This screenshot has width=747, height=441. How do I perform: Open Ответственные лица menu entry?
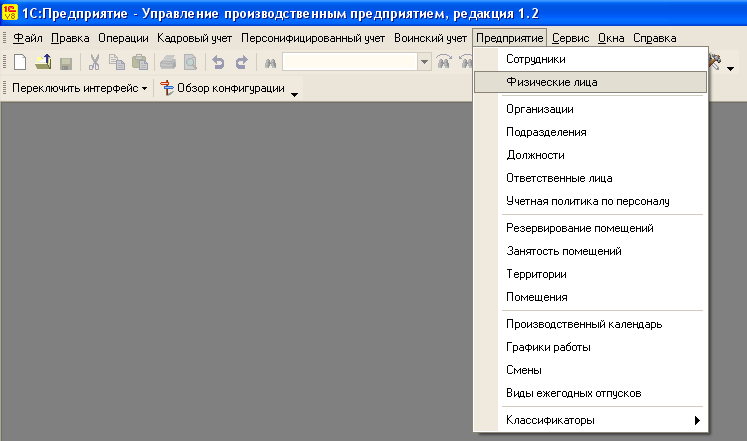coord(591,178)
